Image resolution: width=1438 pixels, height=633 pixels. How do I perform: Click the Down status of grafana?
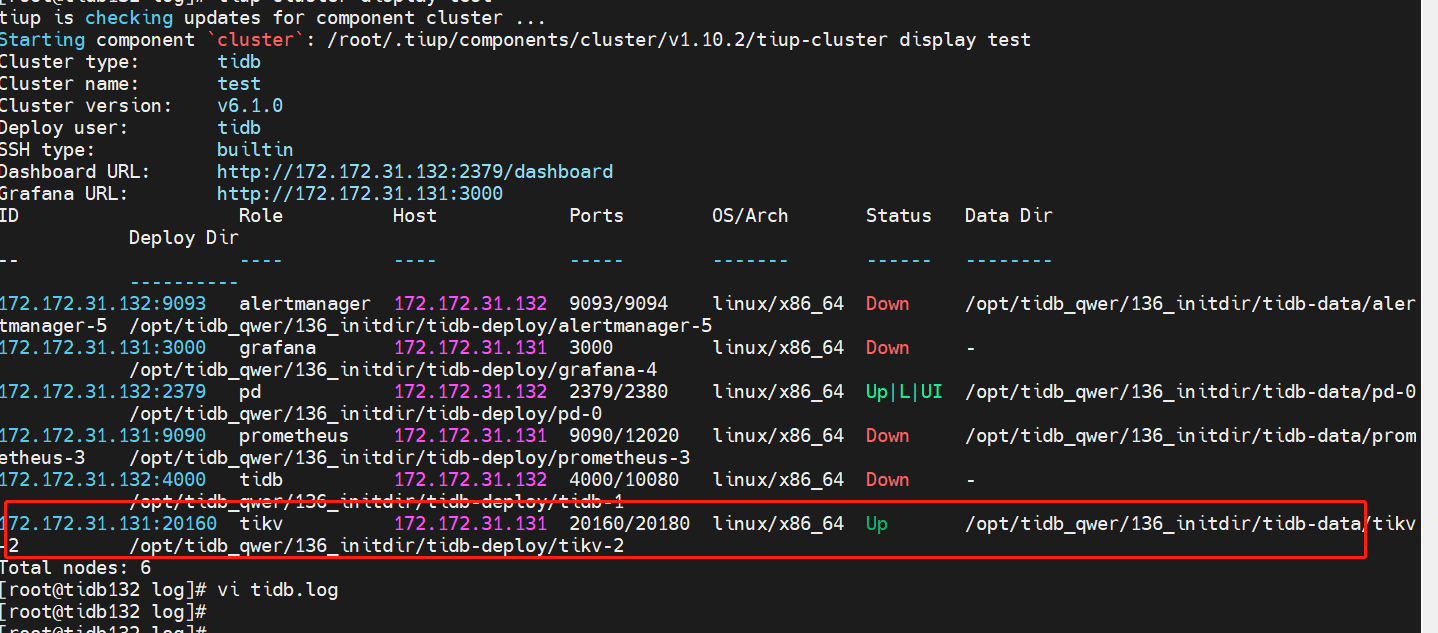click(x=887, y=348)
